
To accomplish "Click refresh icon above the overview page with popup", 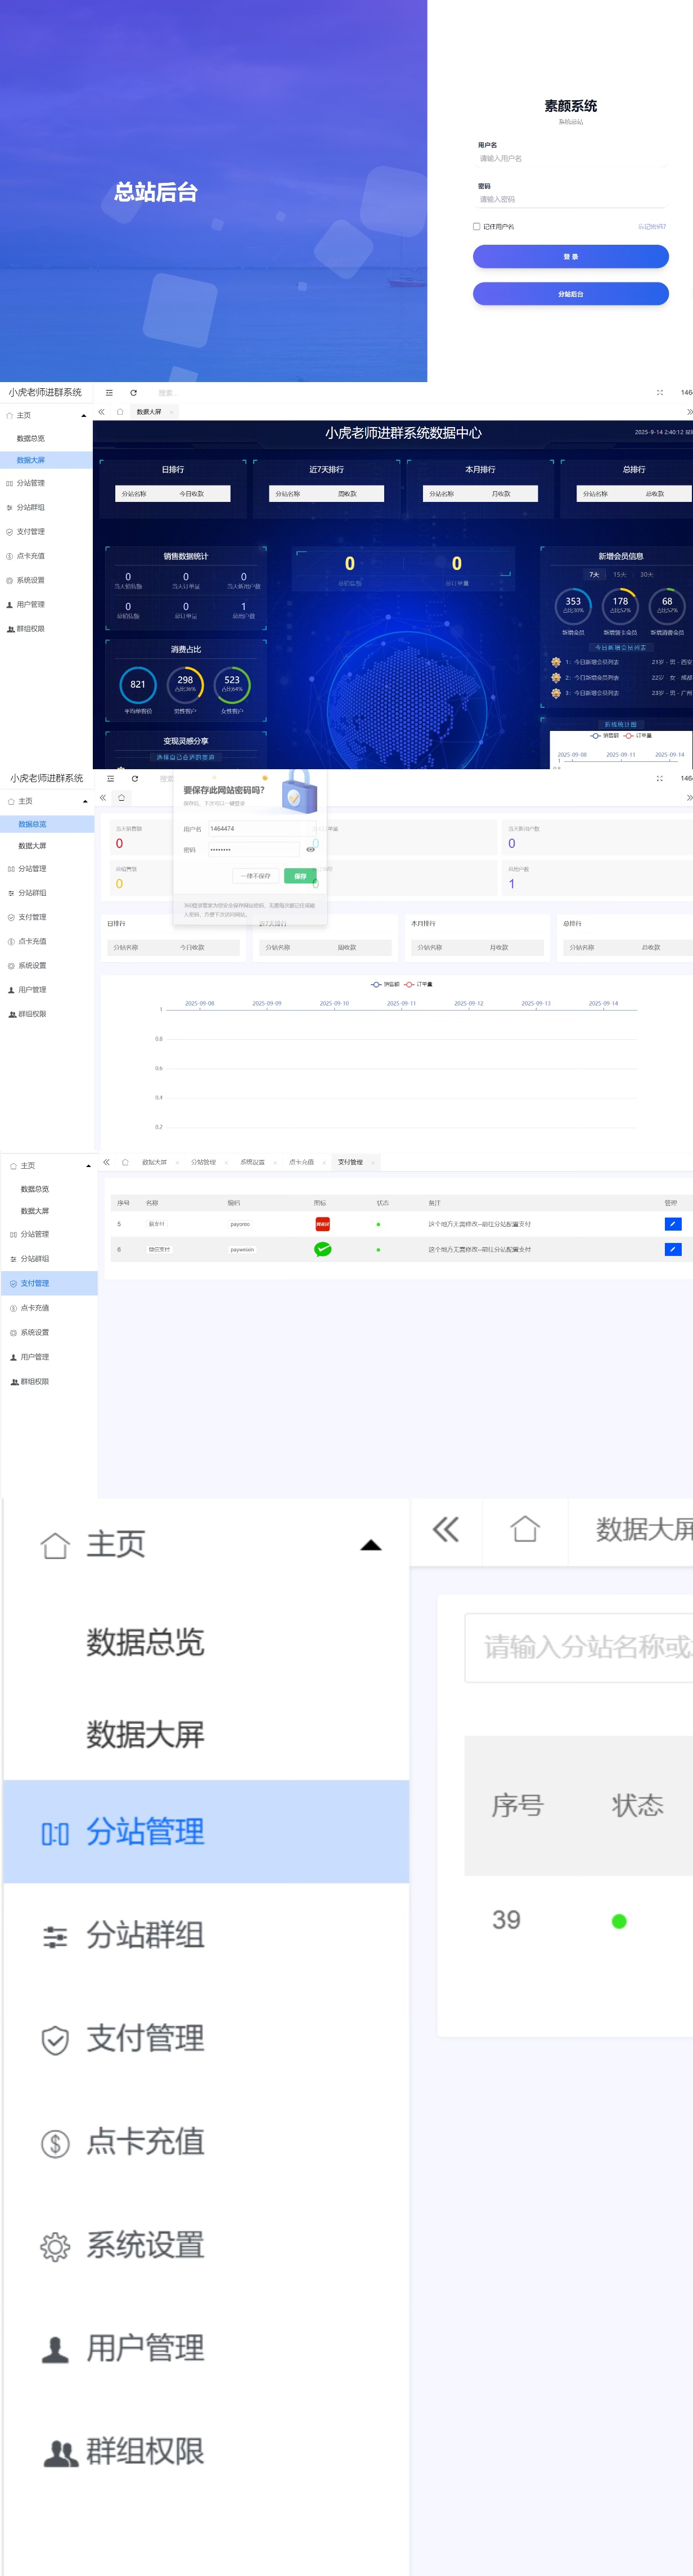I will tap(135, 778).
